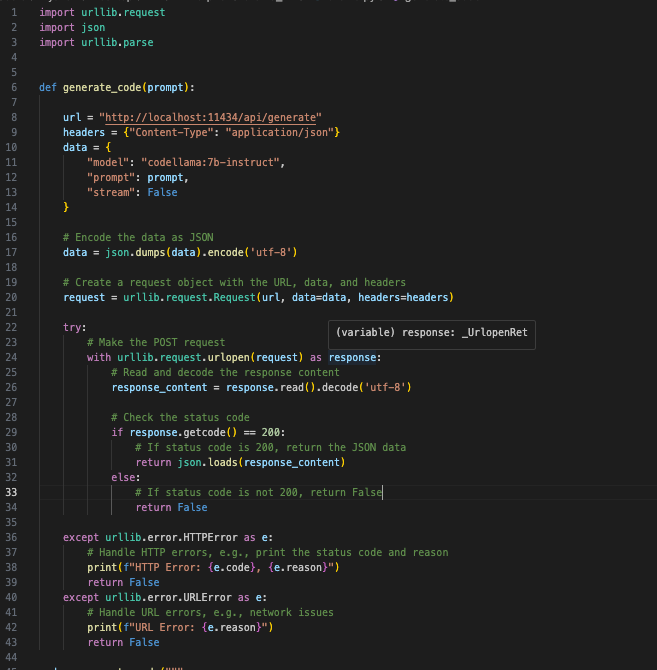Click the "model" key on line 11

click(108, 162)
